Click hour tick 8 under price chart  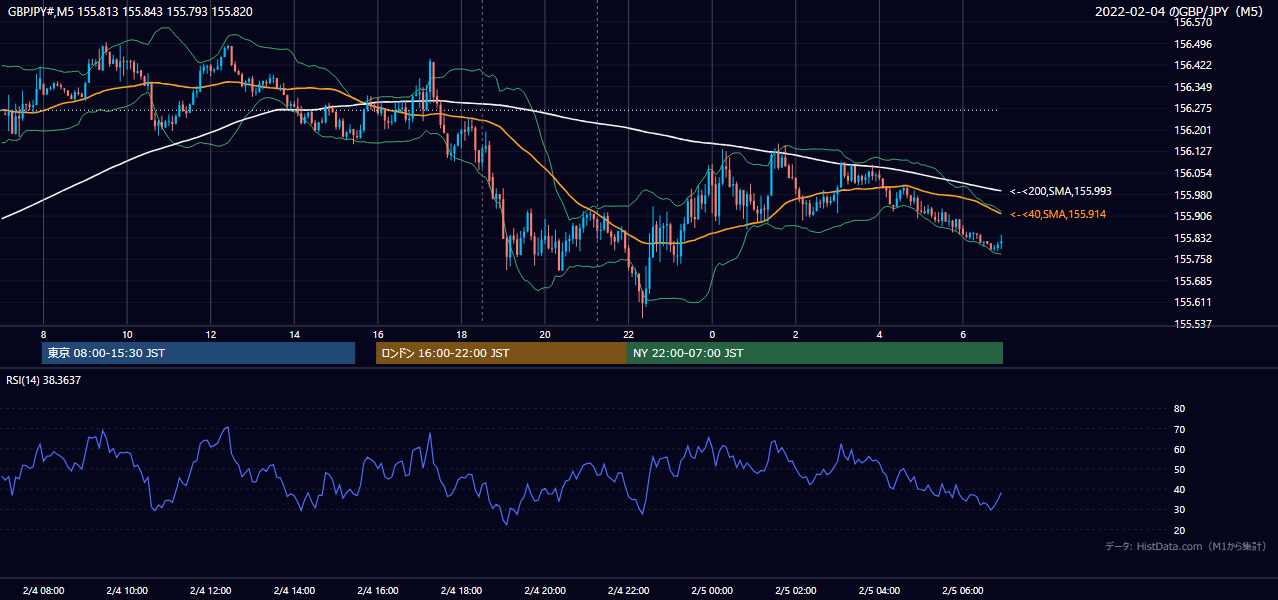tap(43, 334)
